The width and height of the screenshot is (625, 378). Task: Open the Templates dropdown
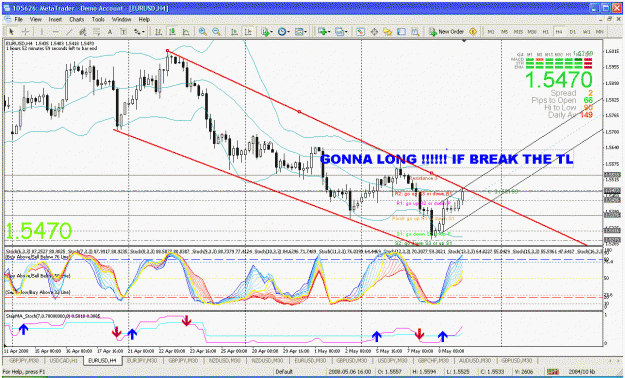pyautogui.click(x=301, y=32)
